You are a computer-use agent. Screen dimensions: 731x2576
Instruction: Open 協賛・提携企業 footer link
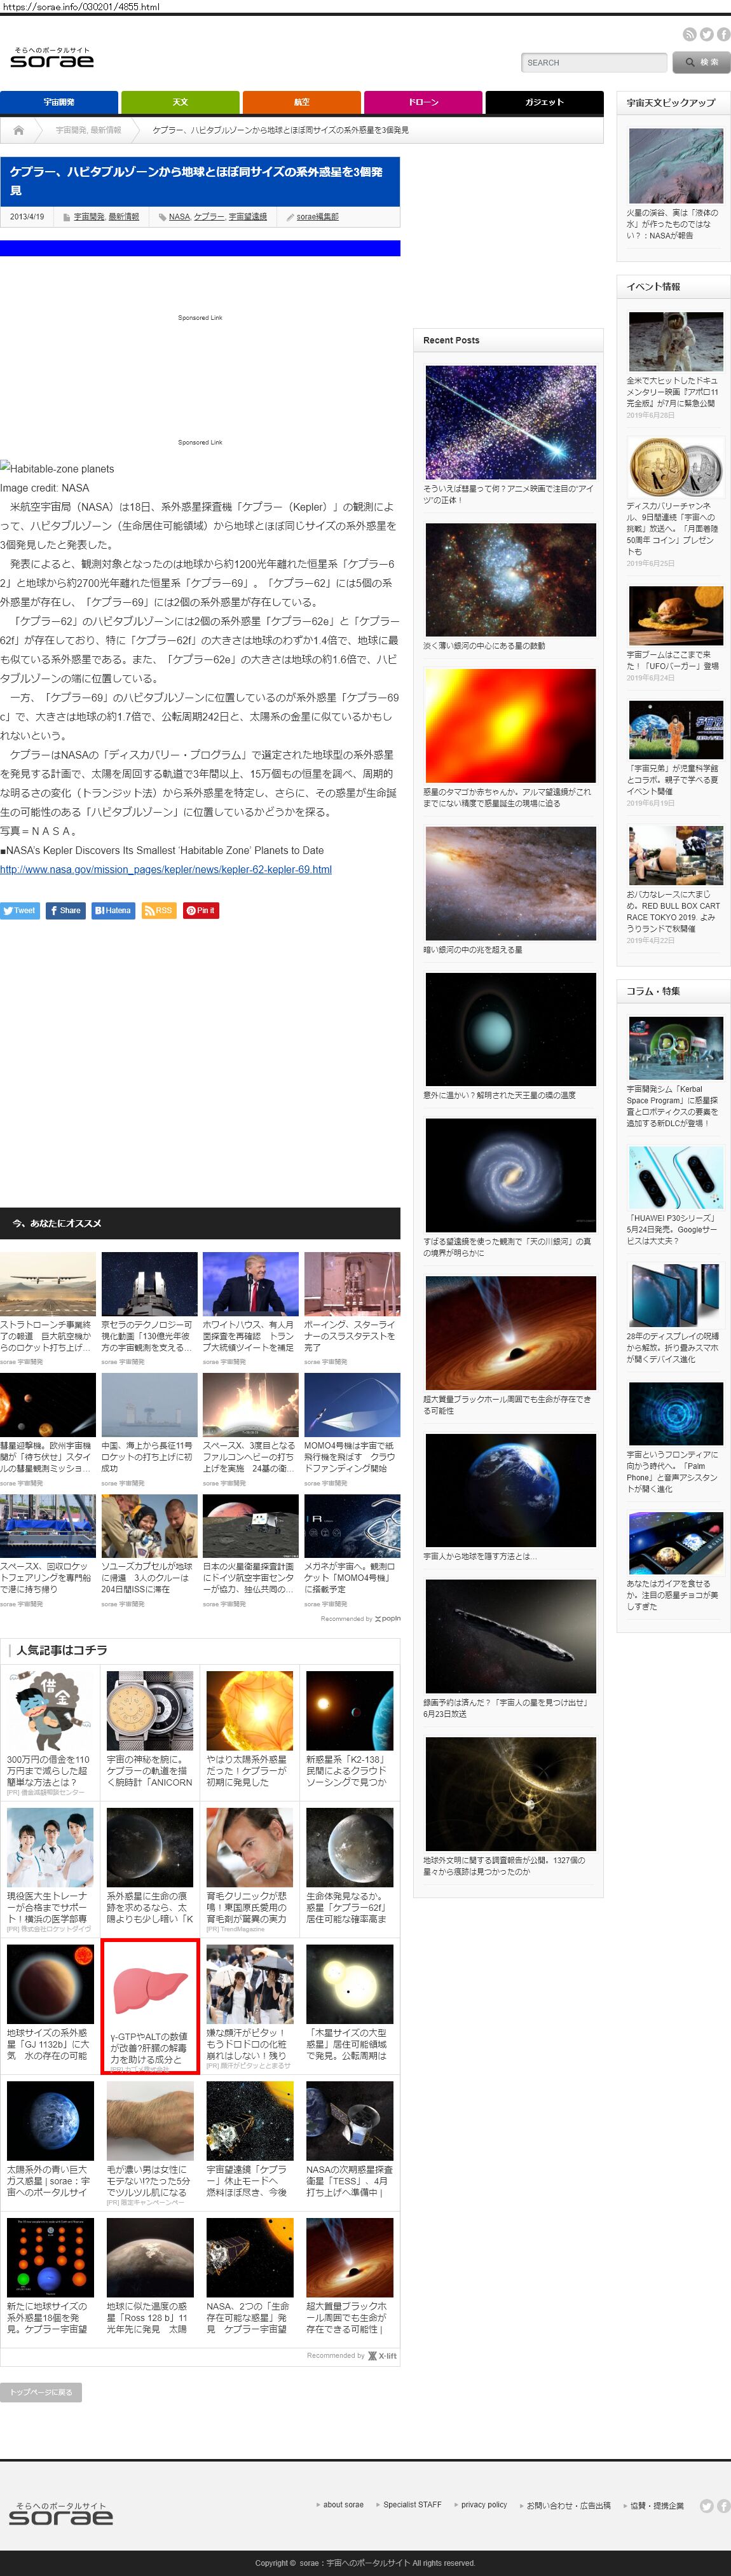[657, 2505]
